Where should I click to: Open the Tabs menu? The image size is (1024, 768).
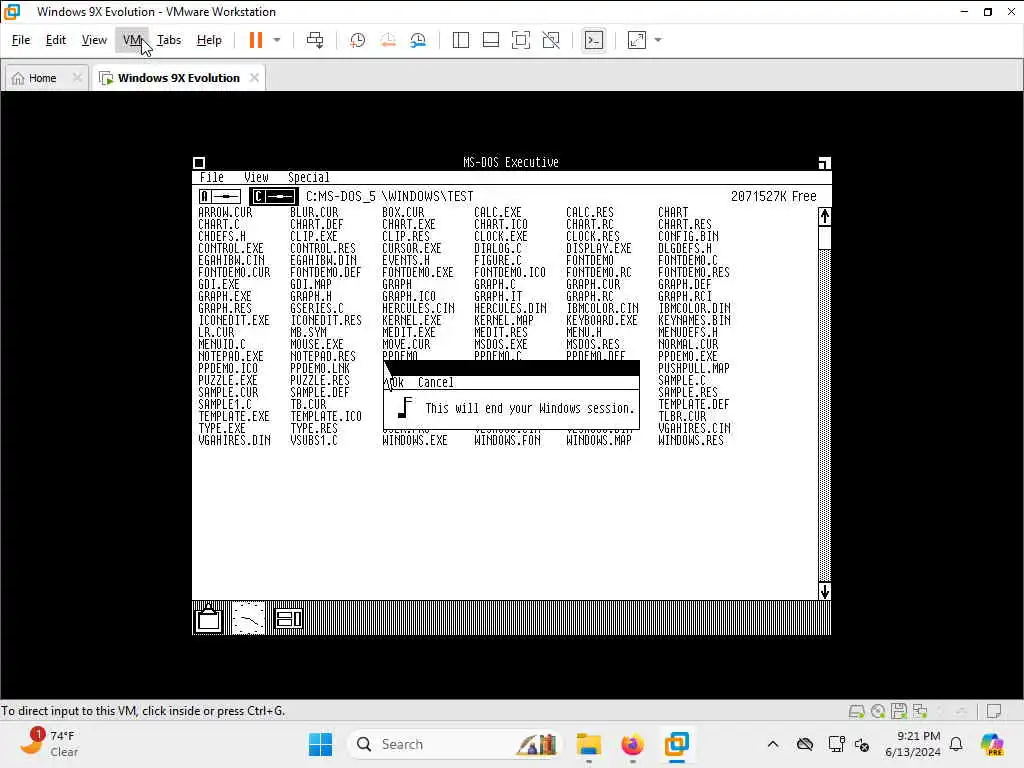tap(168, 40)
